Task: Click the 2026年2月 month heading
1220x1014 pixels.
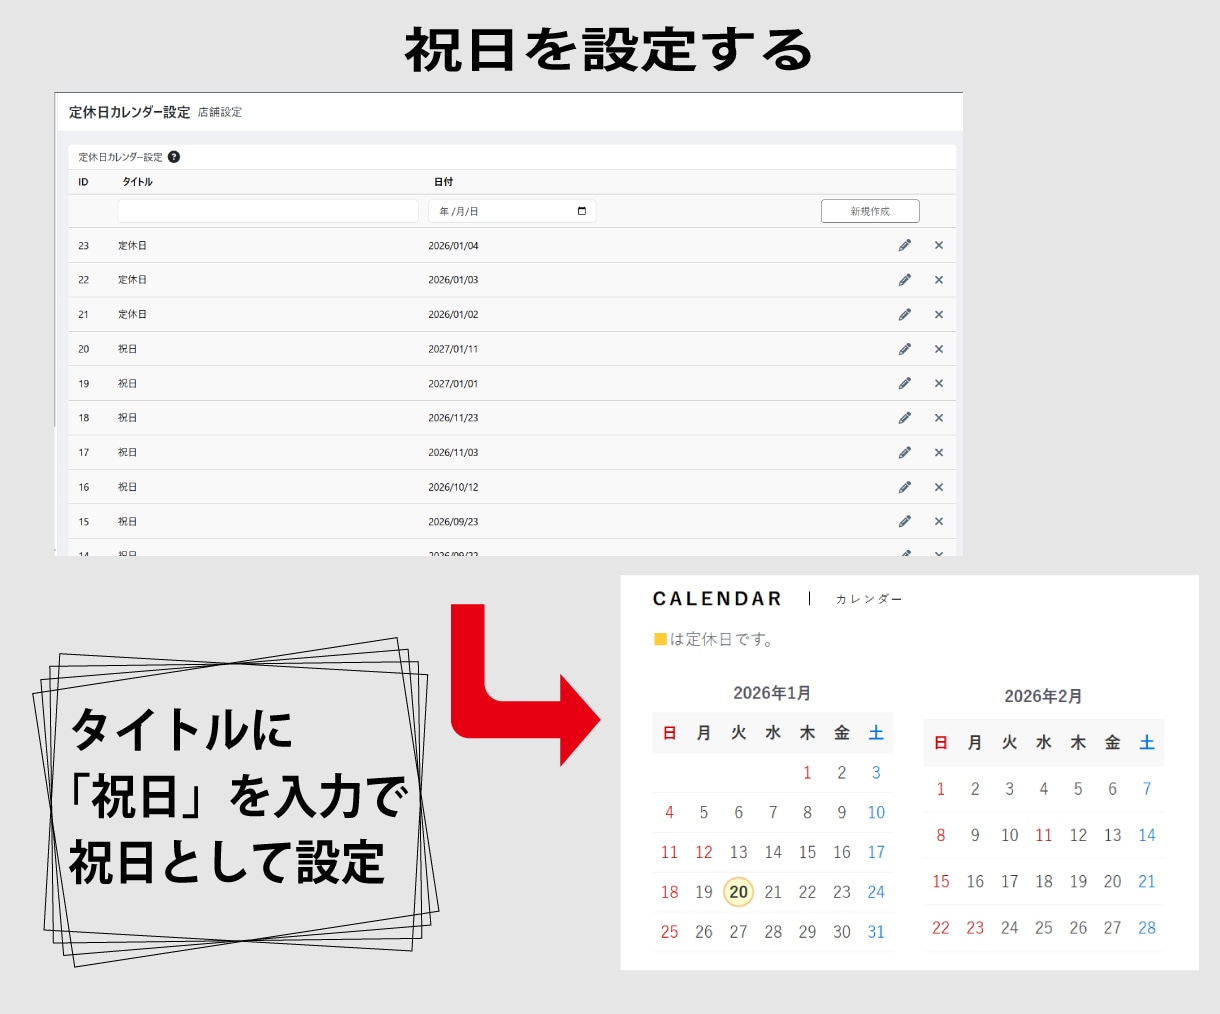Action: tap(1043, 696)
